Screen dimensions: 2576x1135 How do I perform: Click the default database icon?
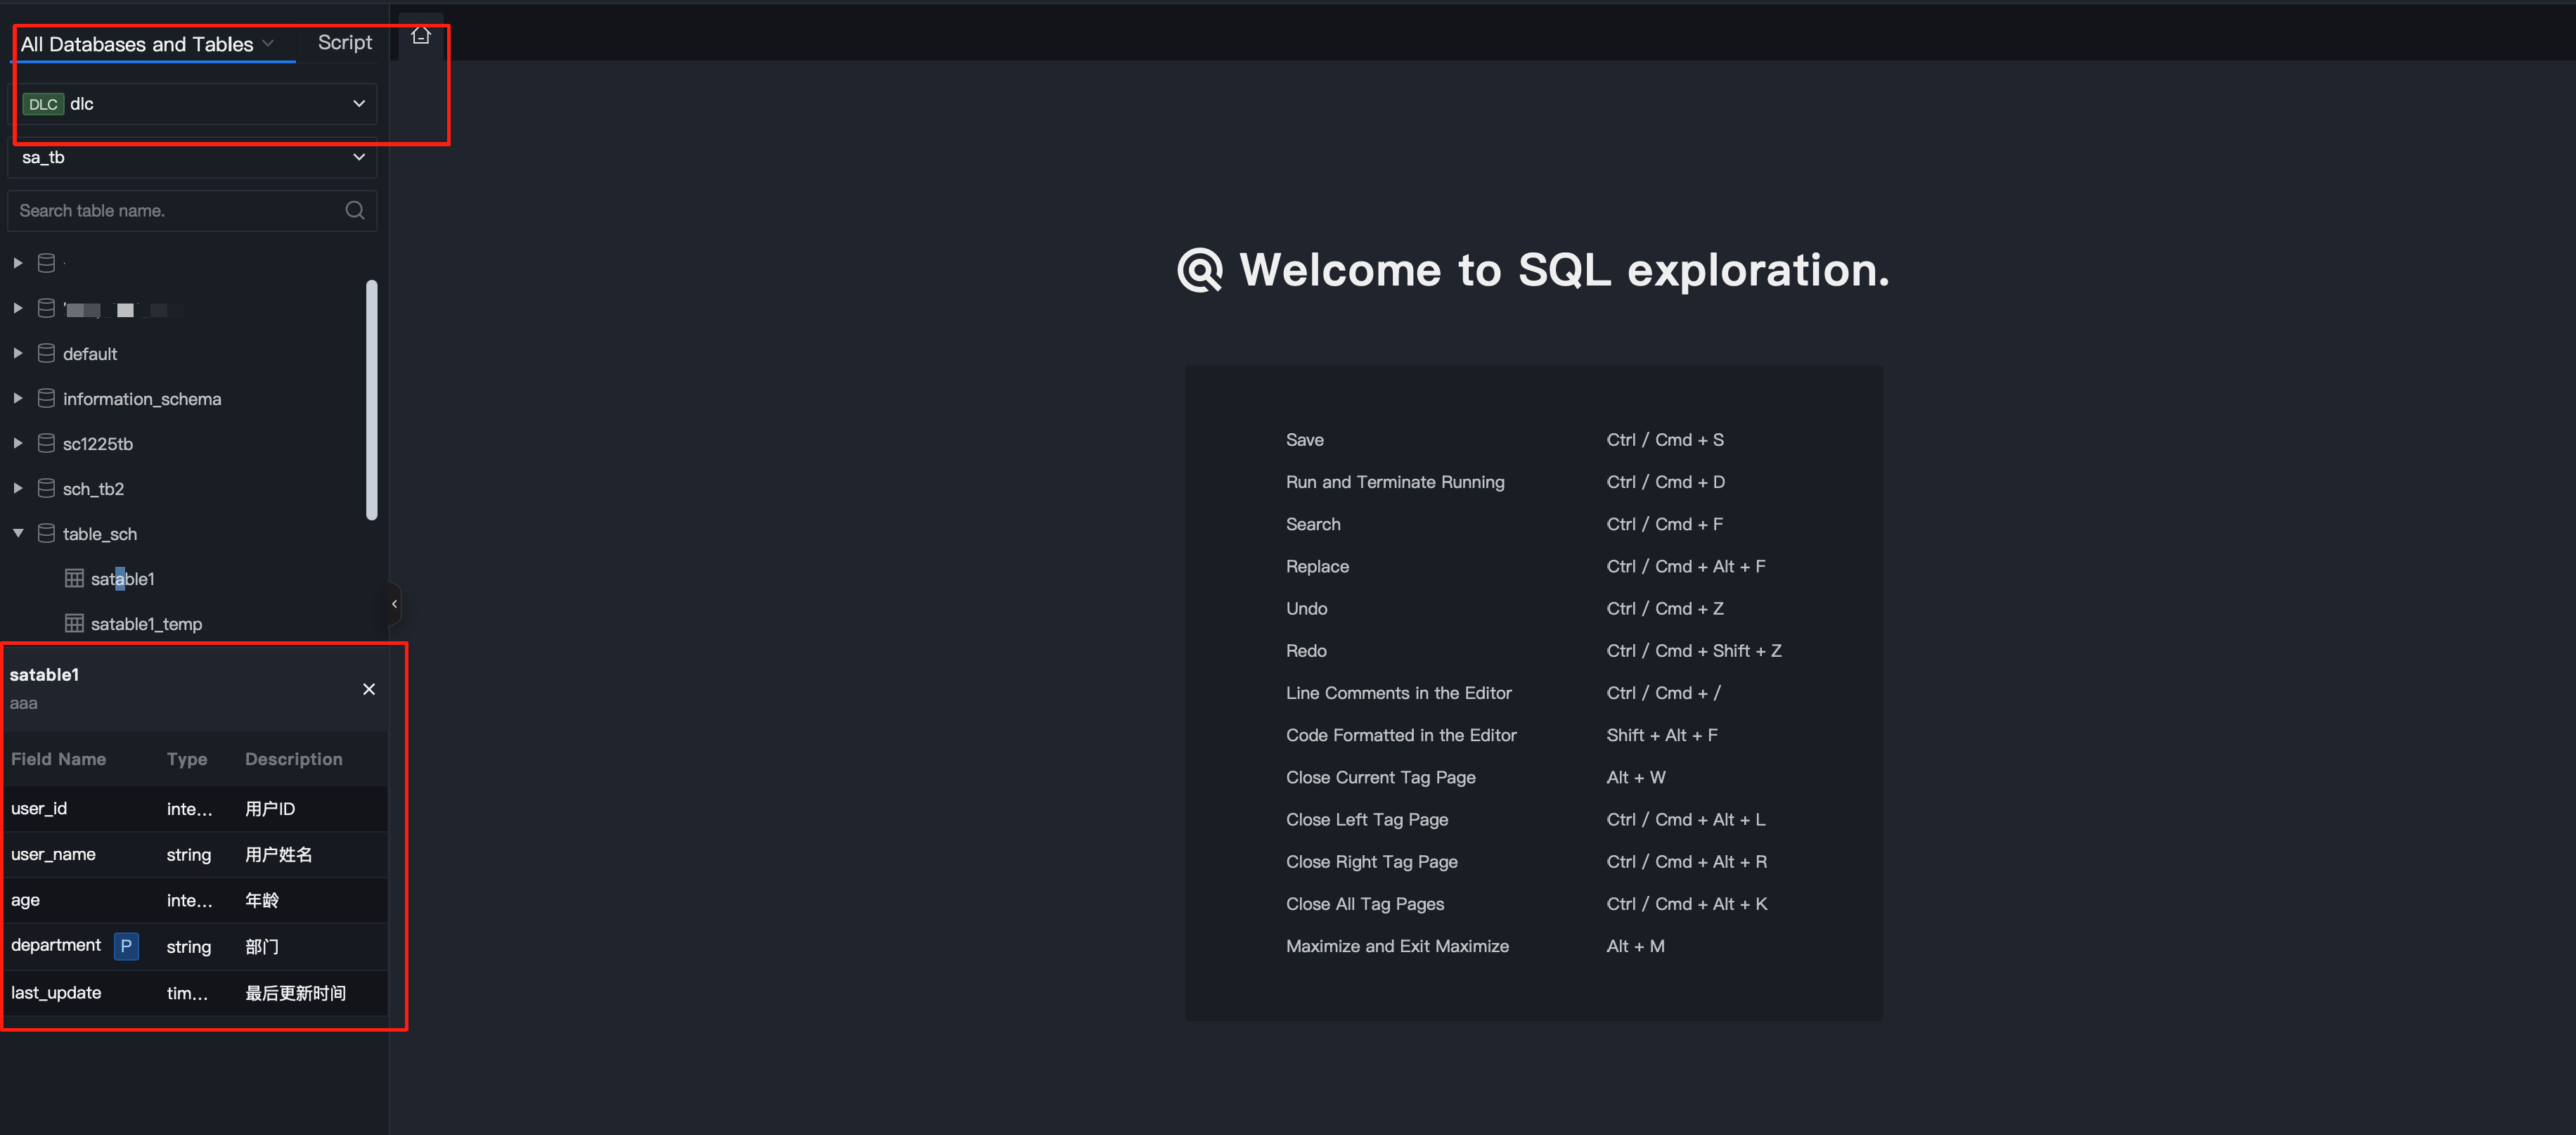tap(46, 354)
